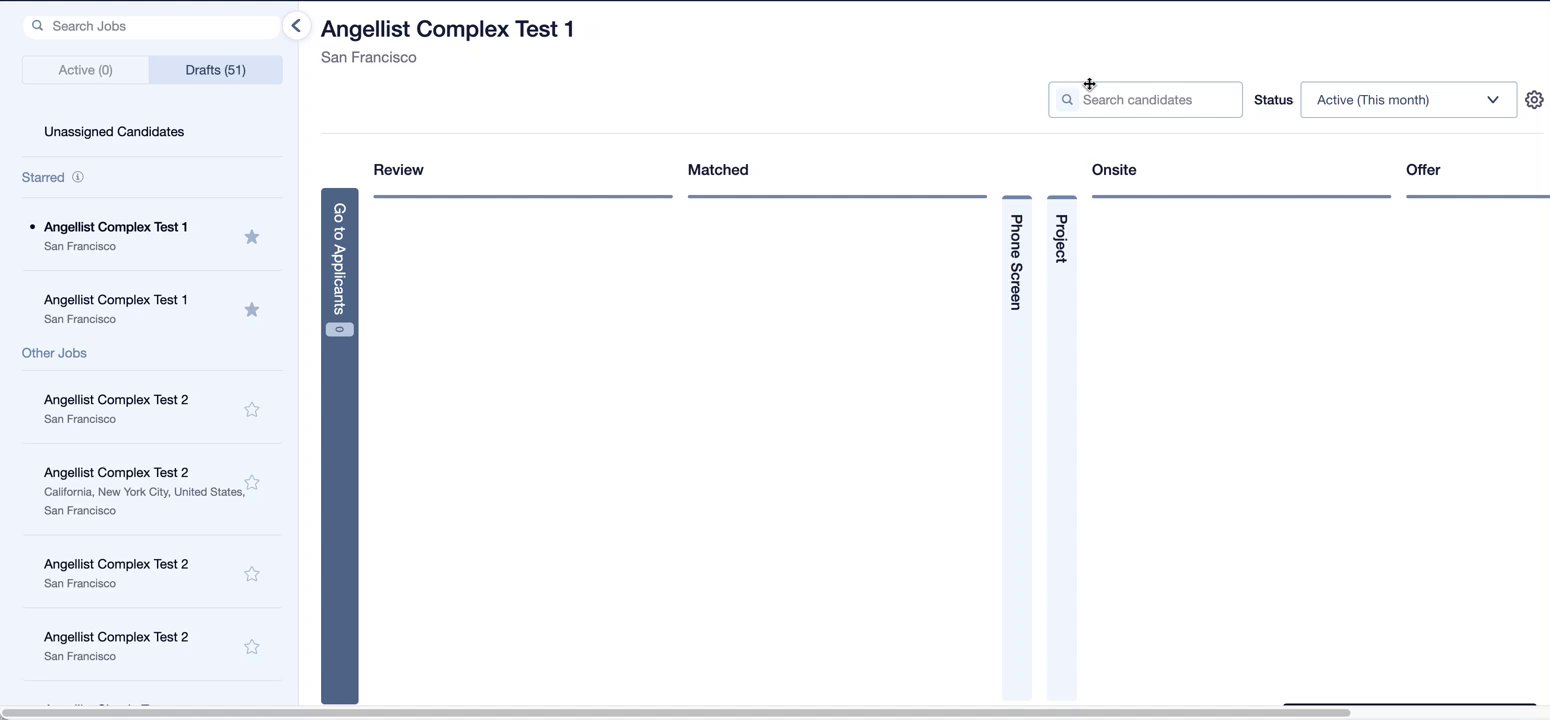Screen dimensions: 1550x720
Task: Expand the collapsed Phone Screen column
Action: 1016,262
